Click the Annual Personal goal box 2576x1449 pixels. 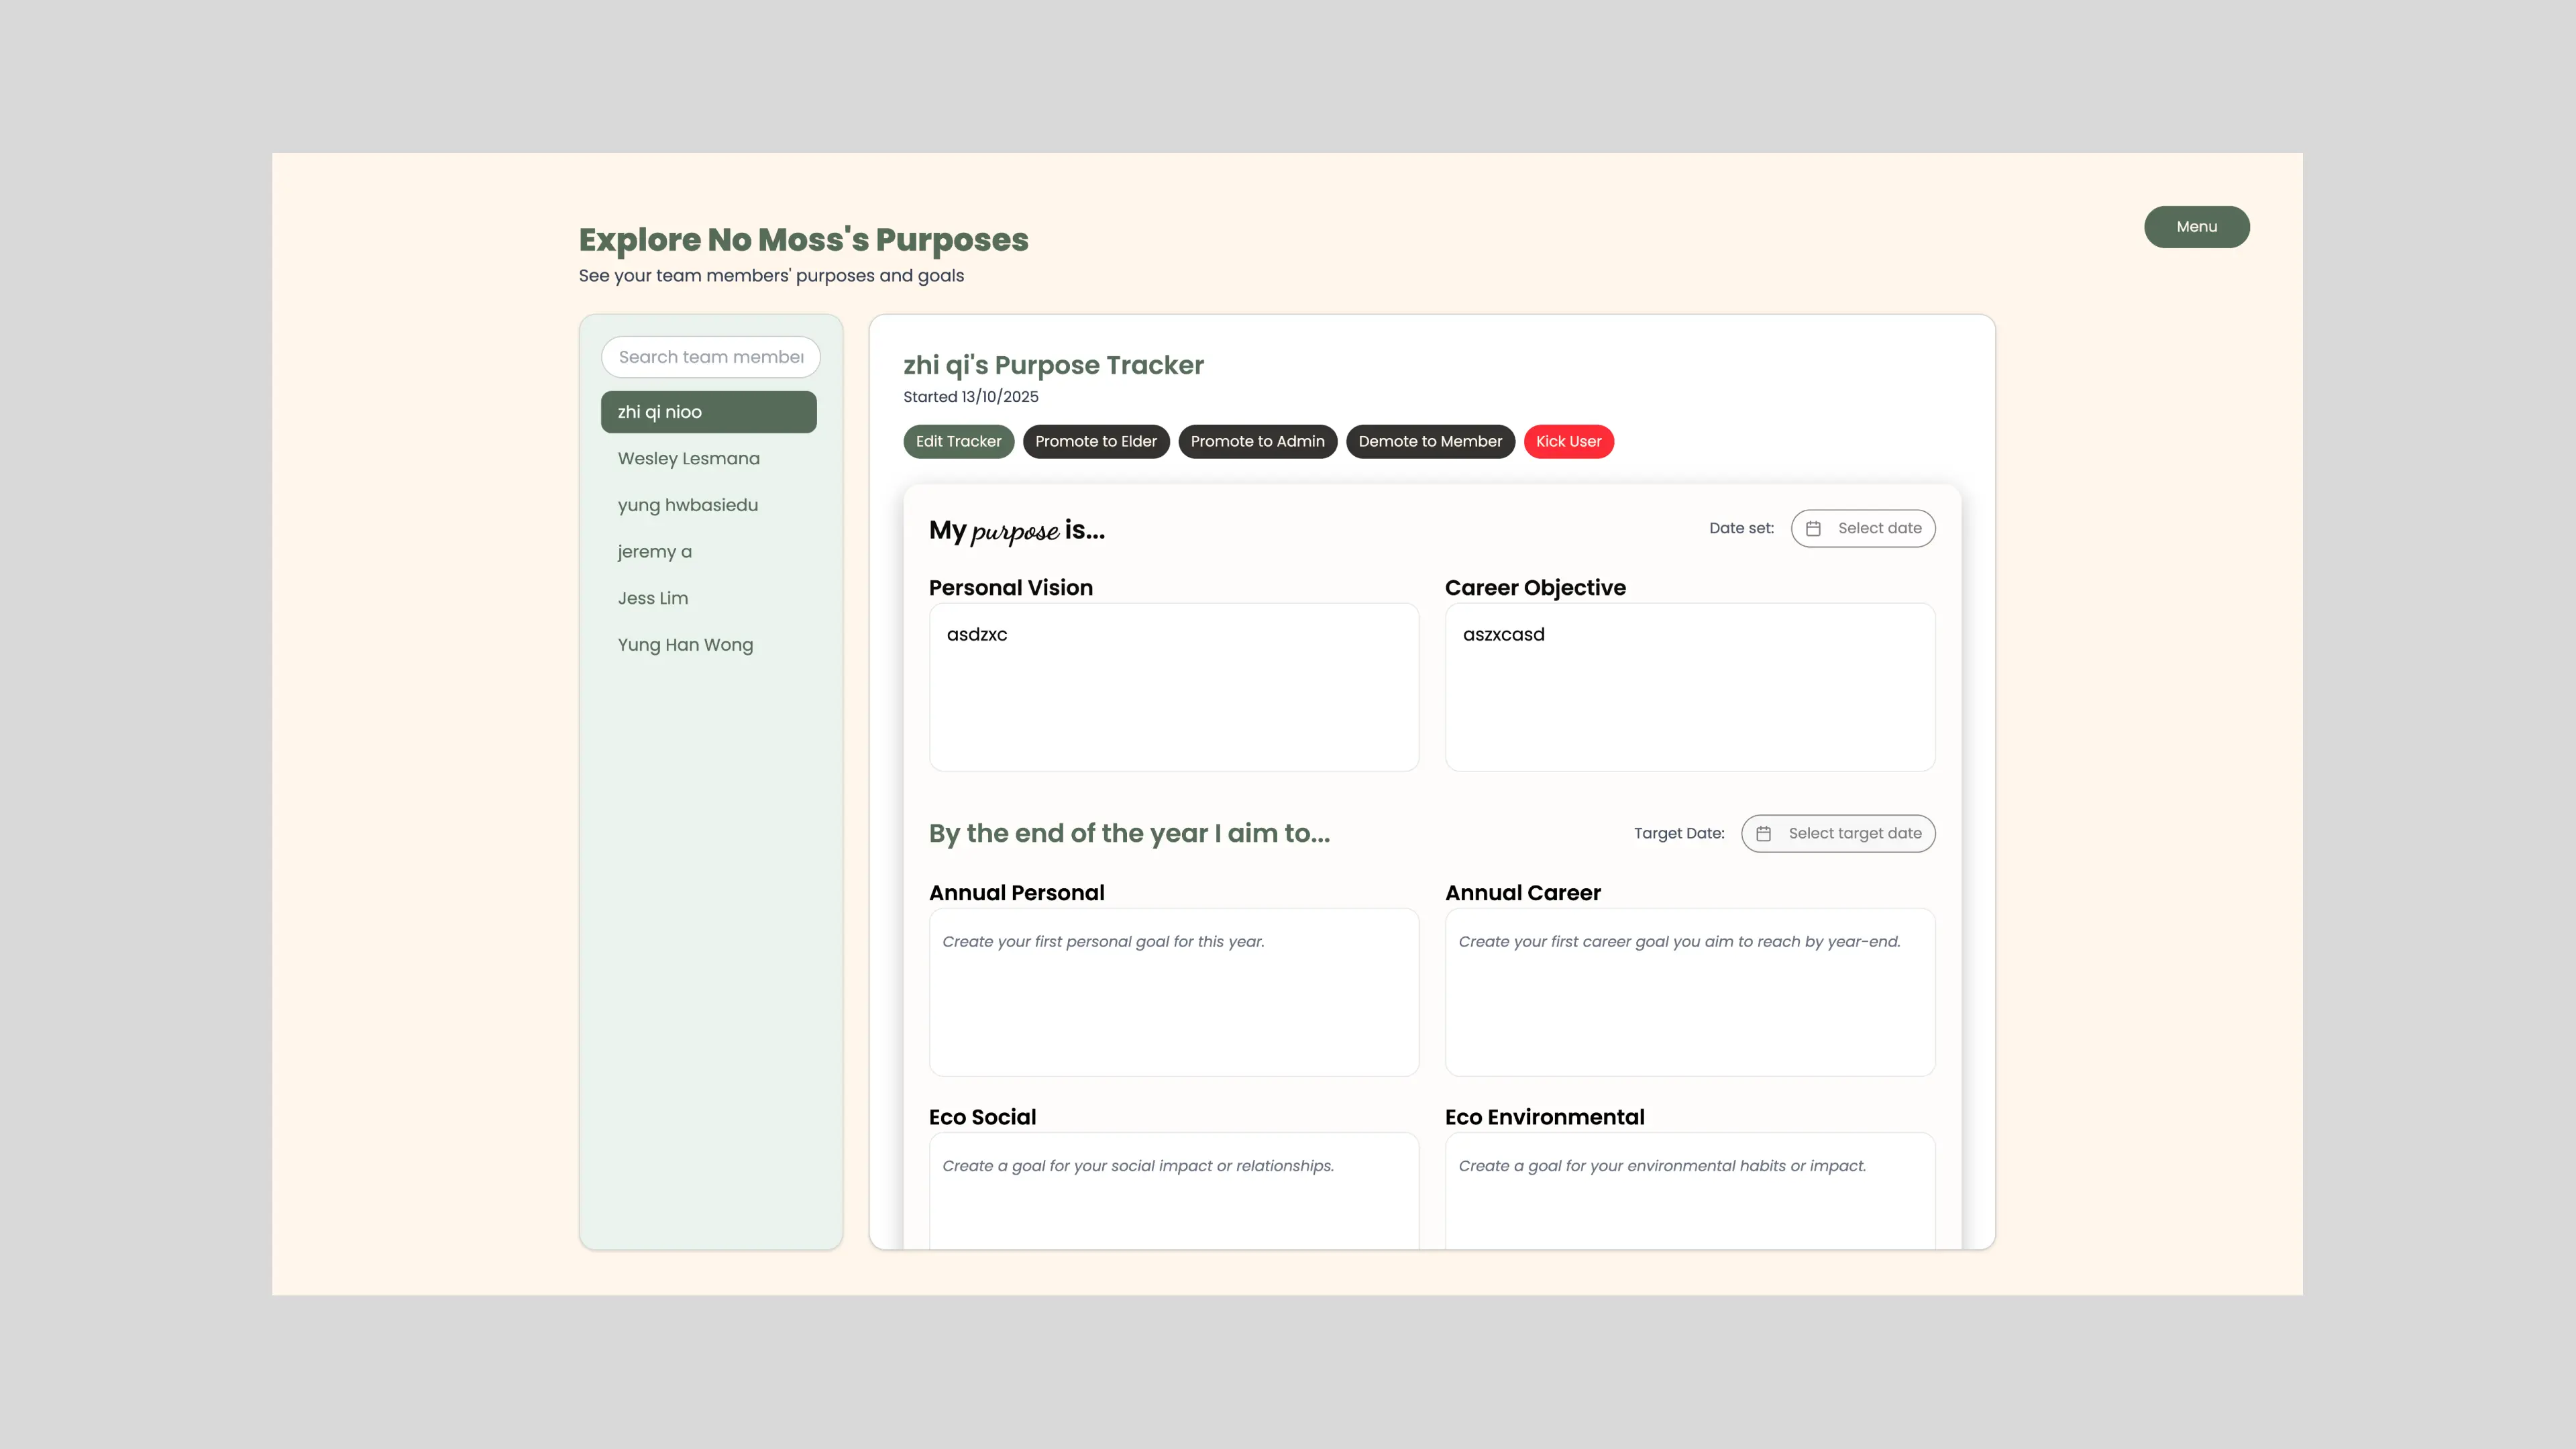pos(1173,992)
